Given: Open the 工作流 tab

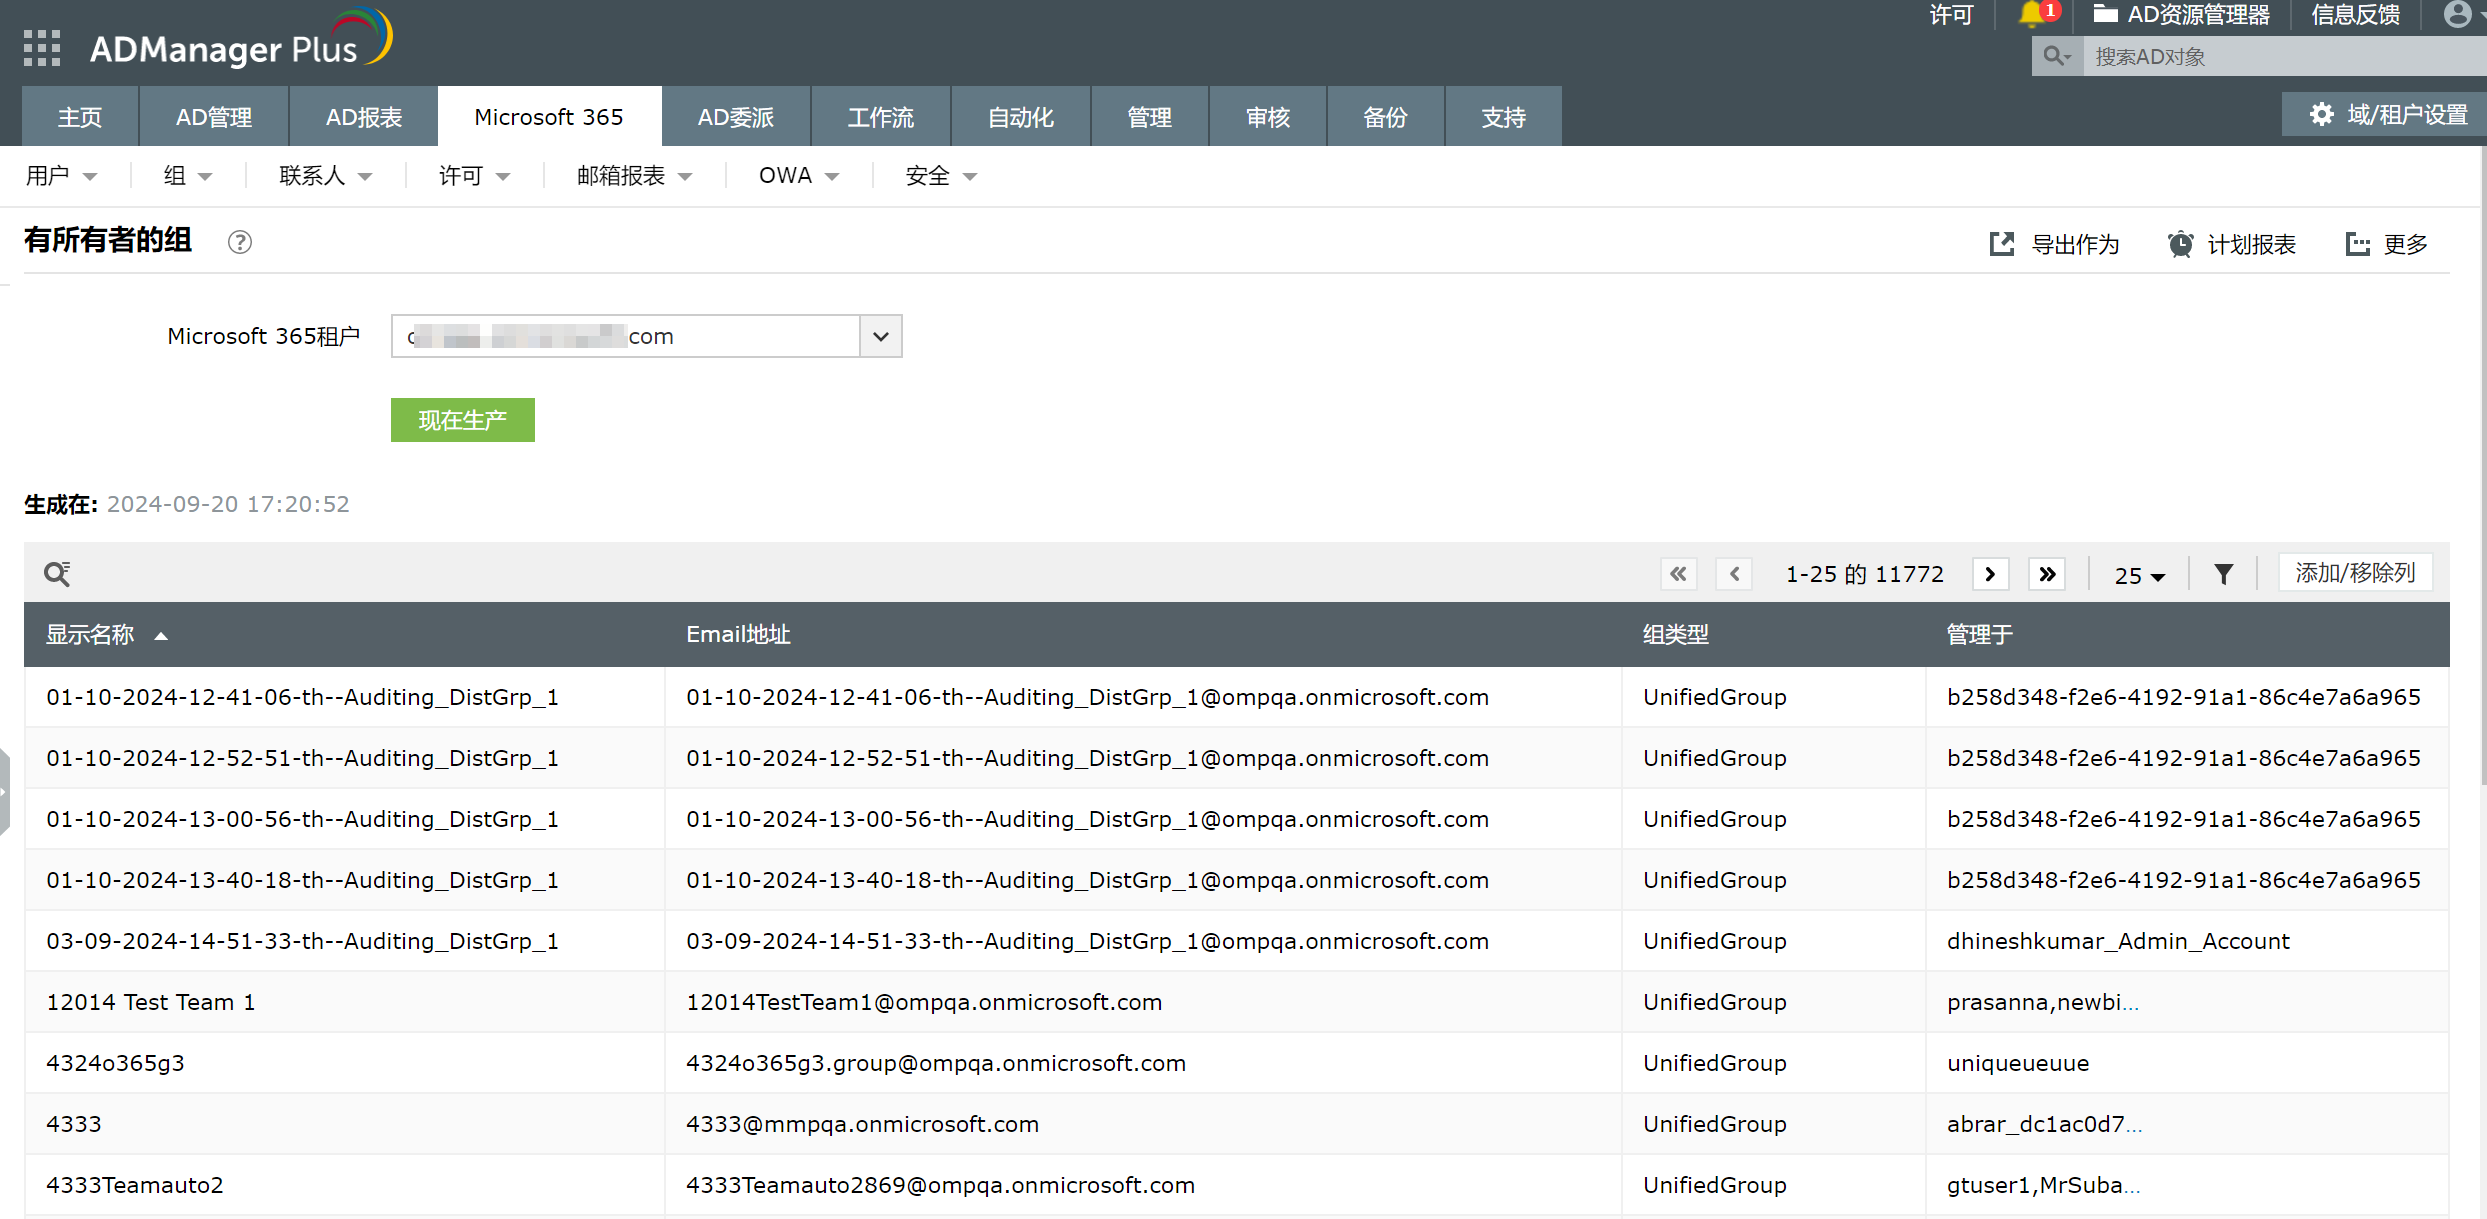Looking at the screenshot, I should [880, 117].
